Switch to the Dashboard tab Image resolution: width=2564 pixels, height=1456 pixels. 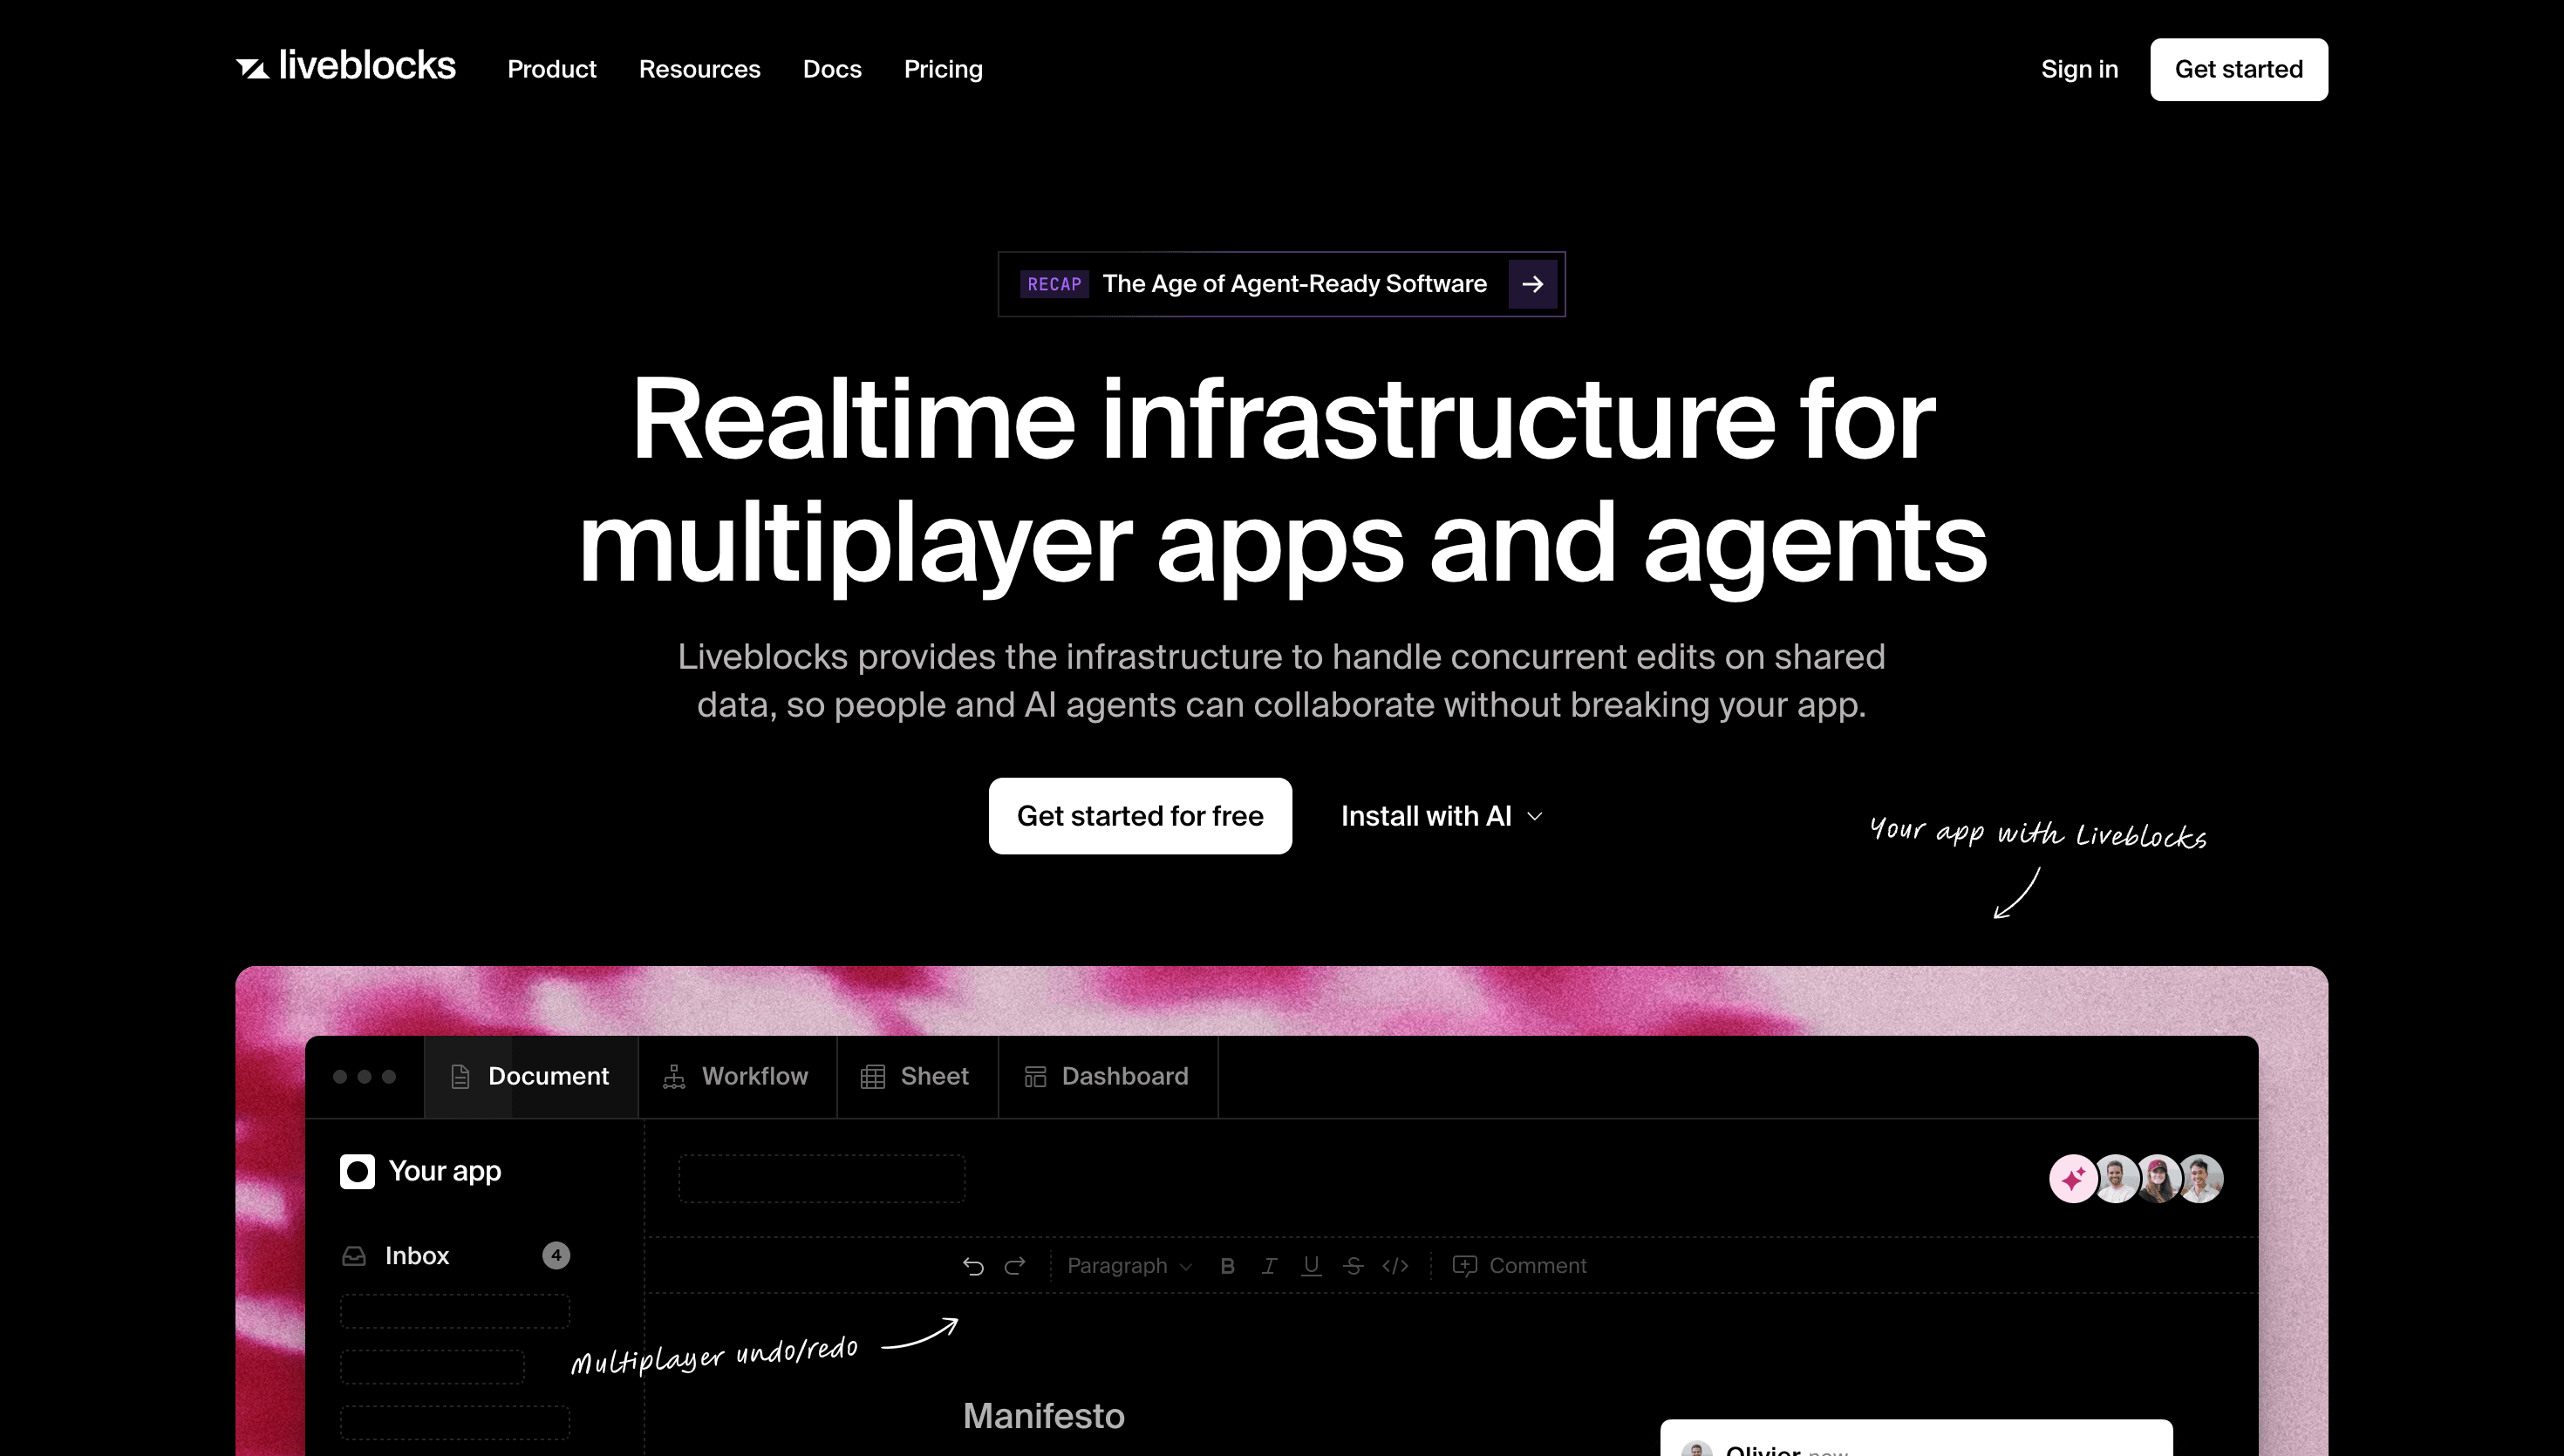[1108, 1076]
